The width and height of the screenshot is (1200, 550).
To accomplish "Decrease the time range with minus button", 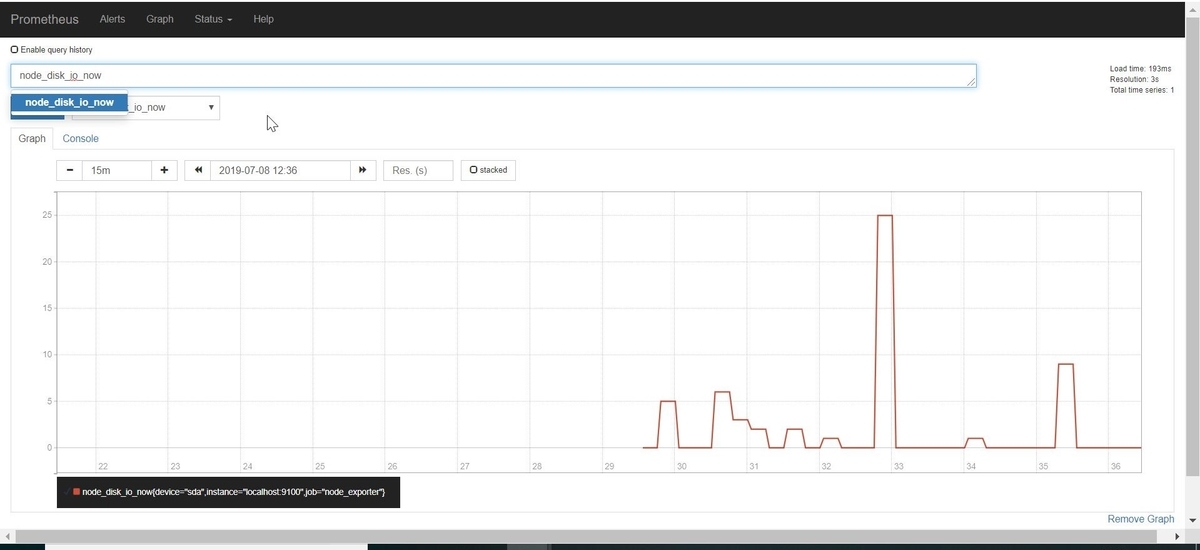I will 69,171.
